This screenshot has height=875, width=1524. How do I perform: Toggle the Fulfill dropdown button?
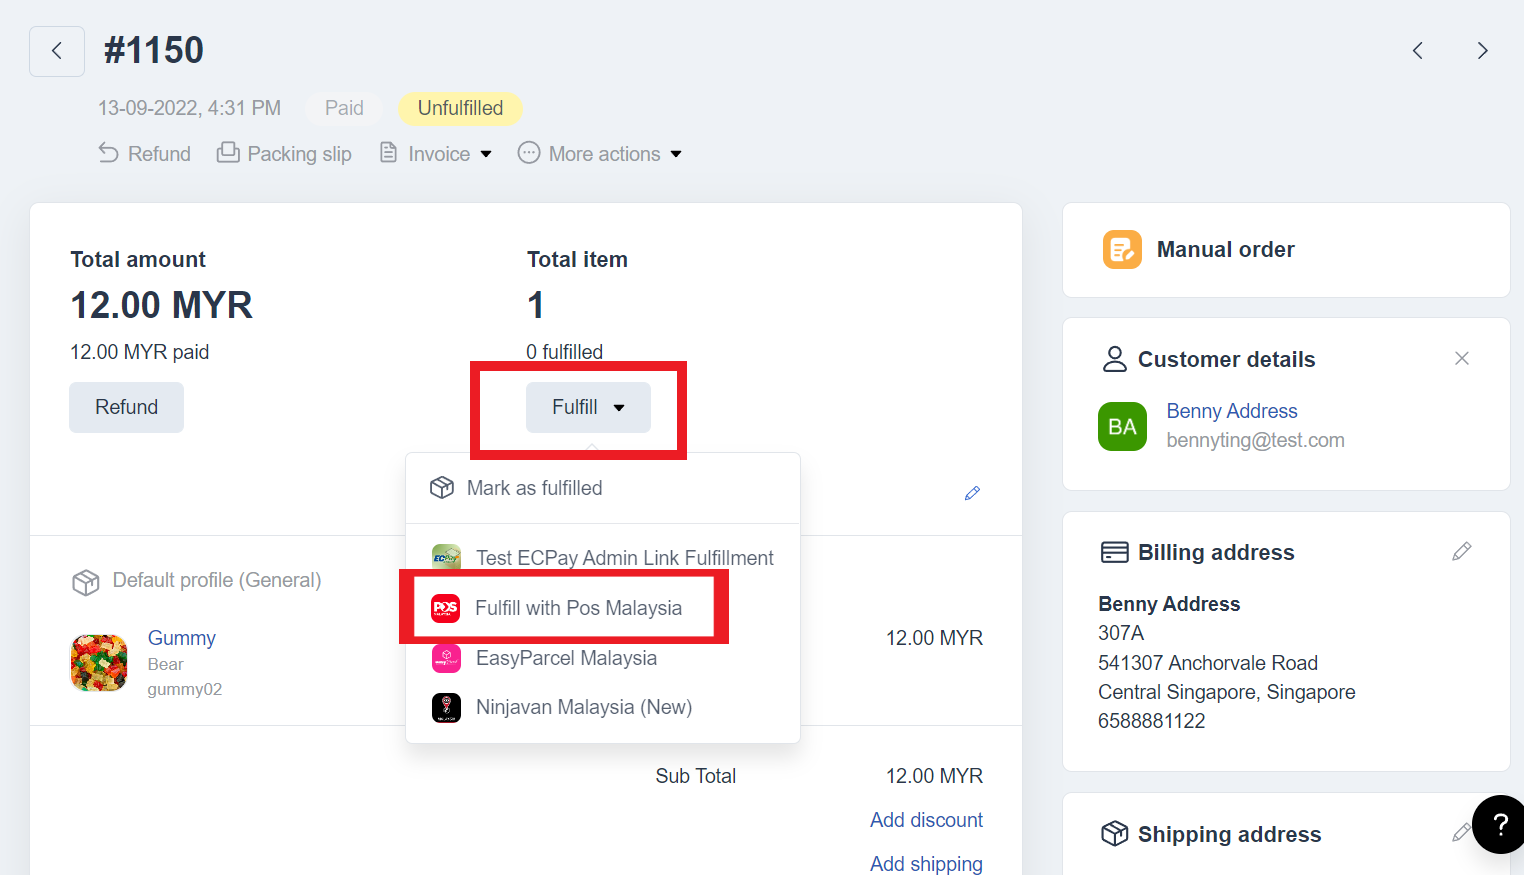click(x=588, y=407)
